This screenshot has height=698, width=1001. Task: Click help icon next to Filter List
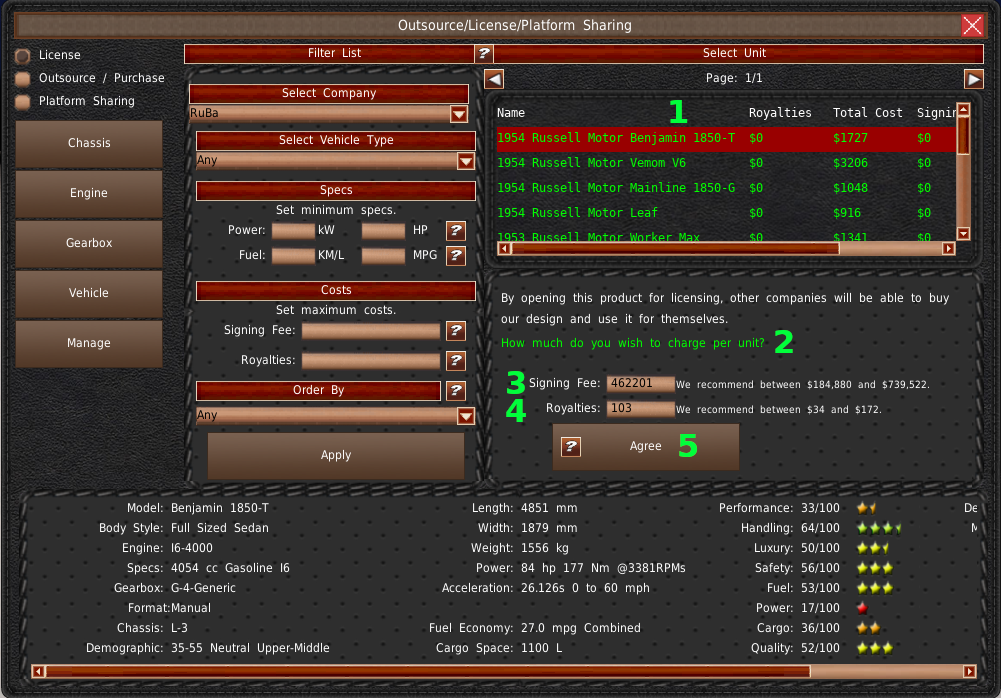[x=483, y=54]
